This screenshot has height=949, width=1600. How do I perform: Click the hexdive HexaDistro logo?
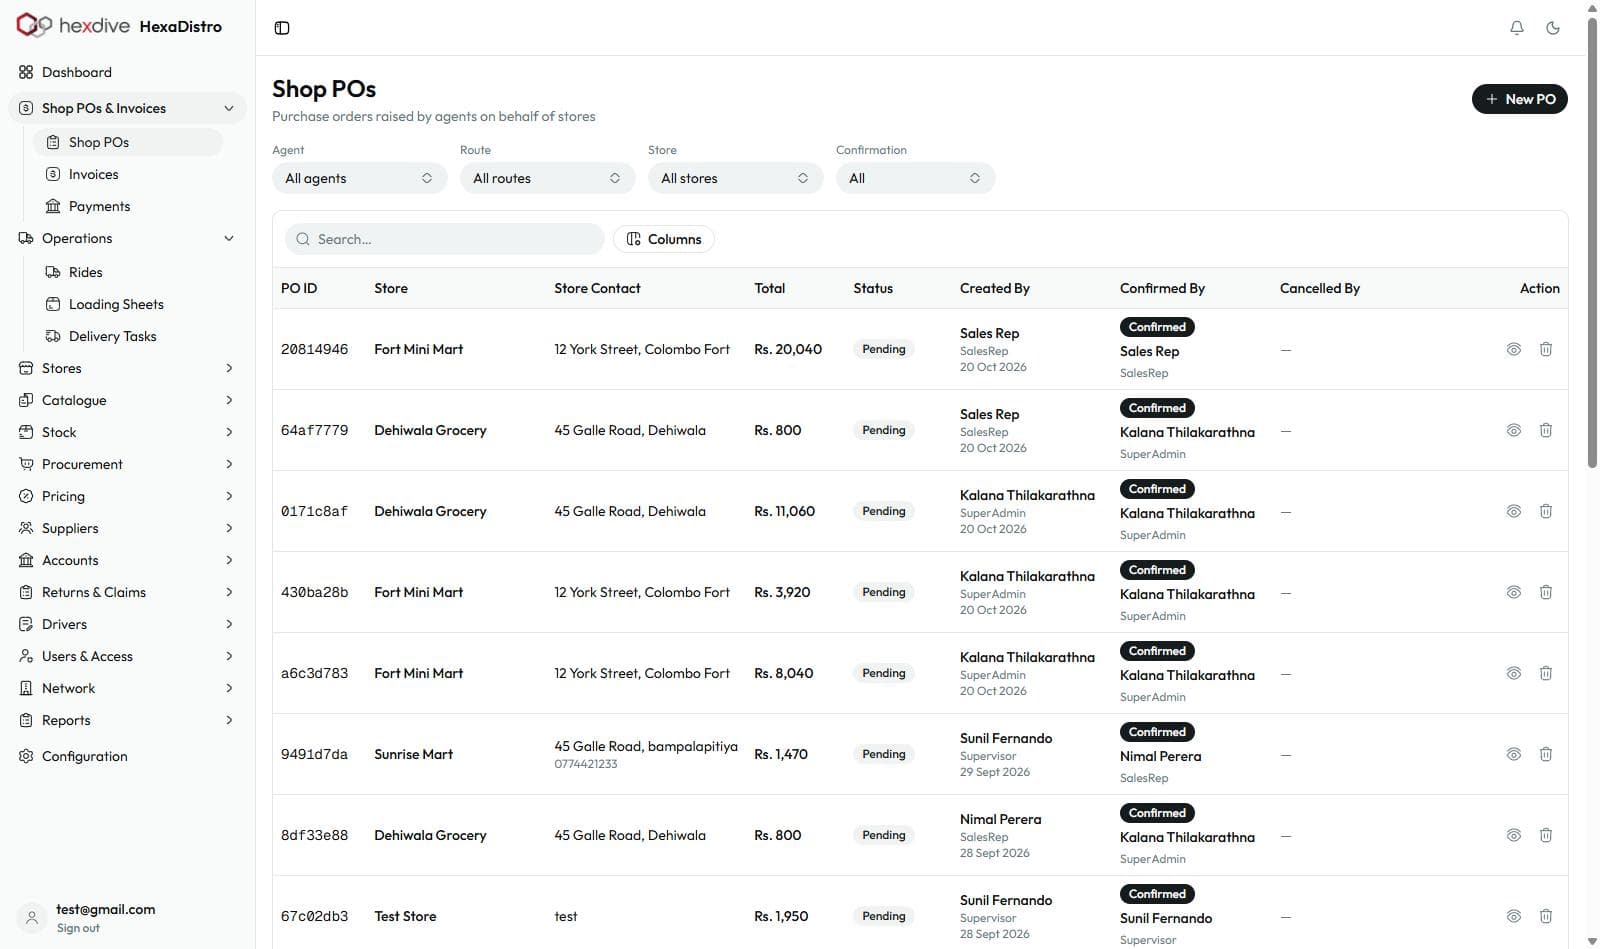click(x=119, y=26)
